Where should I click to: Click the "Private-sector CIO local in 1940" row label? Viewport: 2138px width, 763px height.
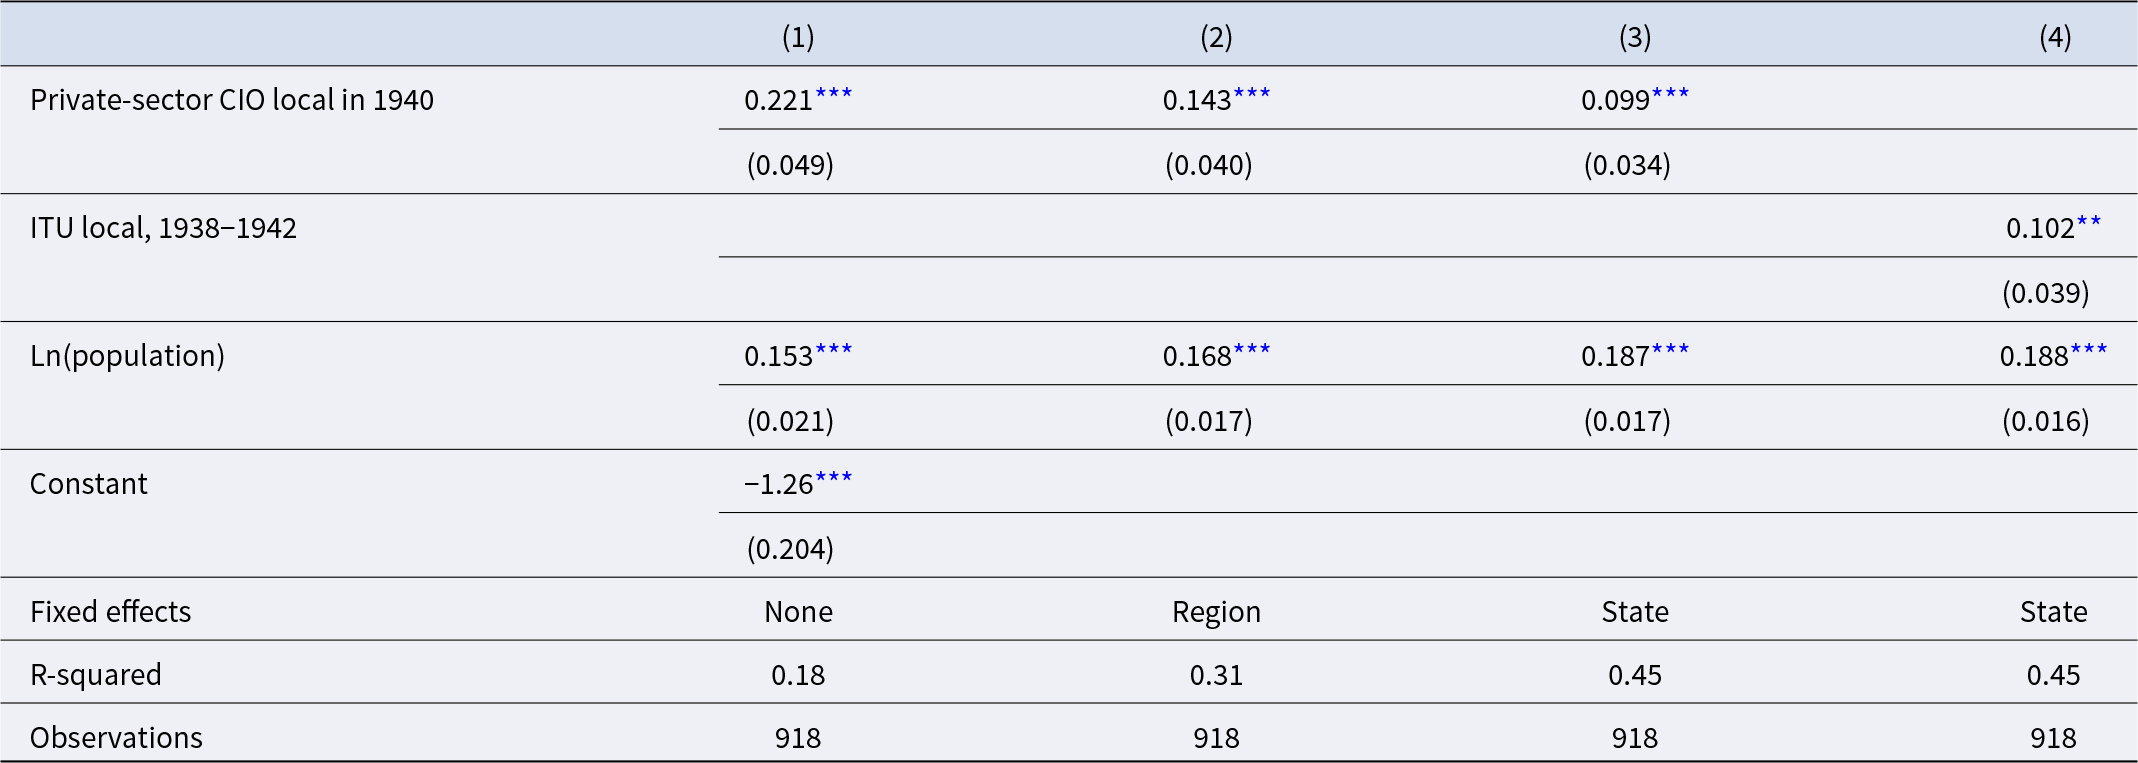[232, 100]
